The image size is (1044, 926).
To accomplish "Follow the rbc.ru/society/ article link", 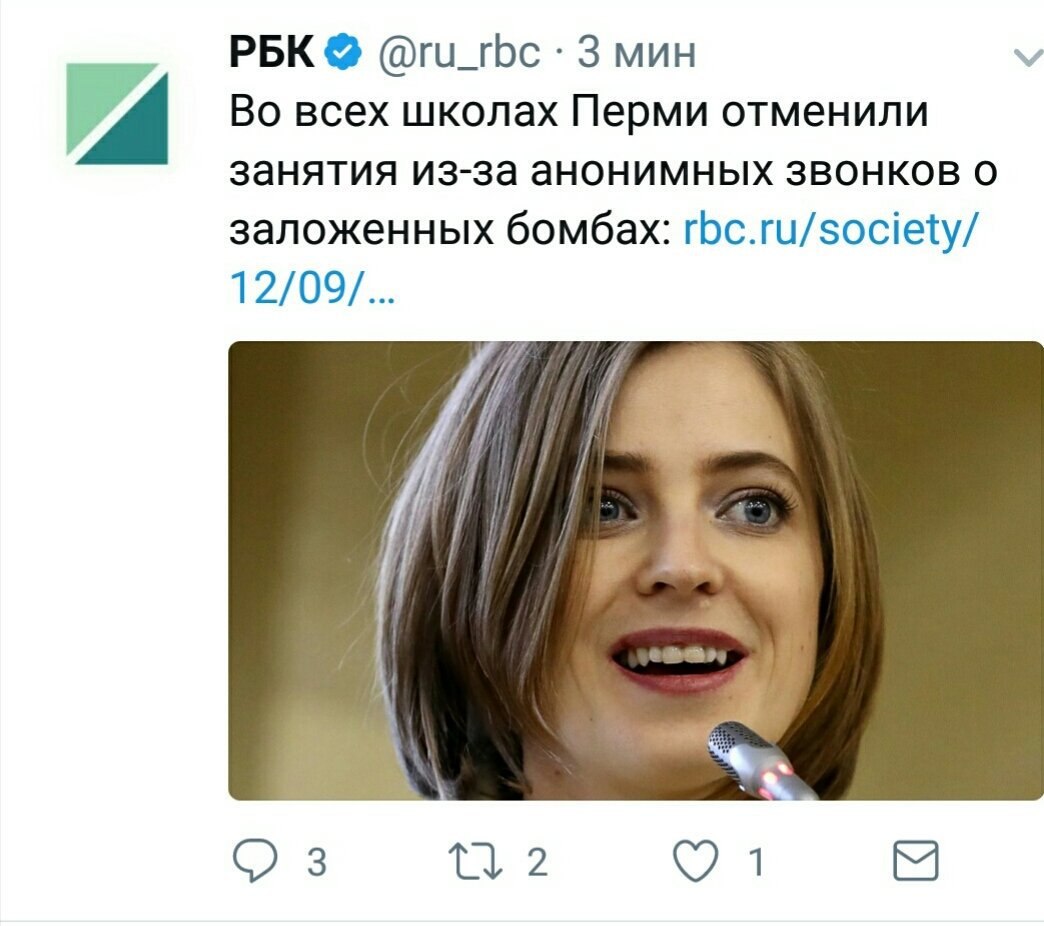I will pos(831,231).
